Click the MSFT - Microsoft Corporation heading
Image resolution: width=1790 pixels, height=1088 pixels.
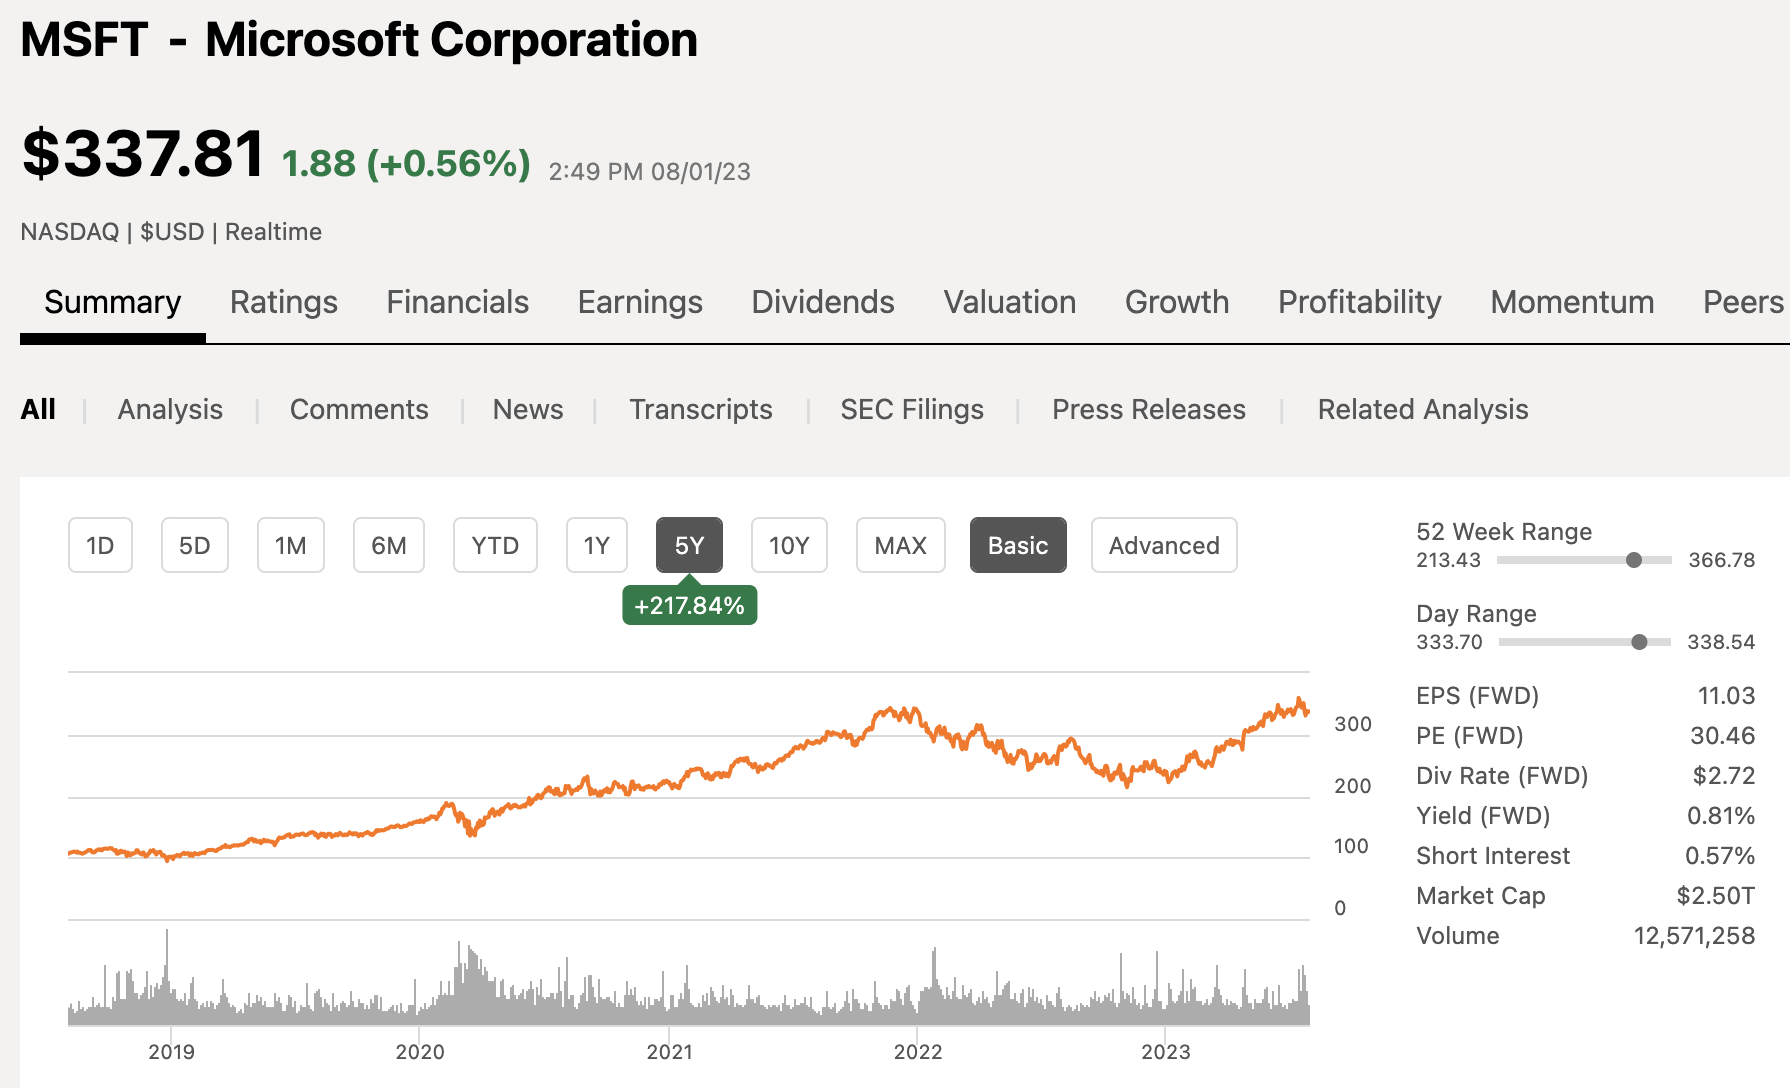pyautogui.click(x=359, y=40)
